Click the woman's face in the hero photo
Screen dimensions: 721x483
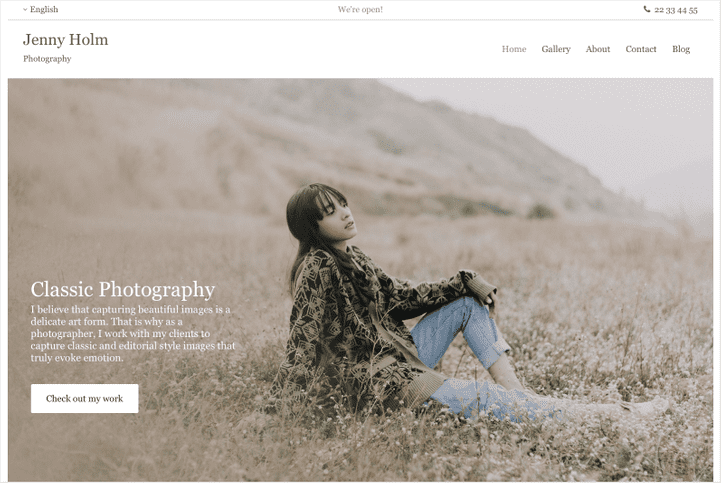[x=336, y=217]
